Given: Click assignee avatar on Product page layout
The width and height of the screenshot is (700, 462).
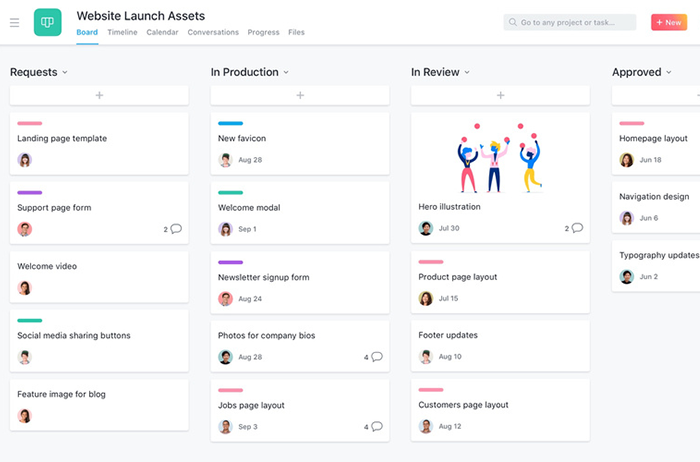Looking at the screenshot, I should pyautogui.click(x=426, y=298).
